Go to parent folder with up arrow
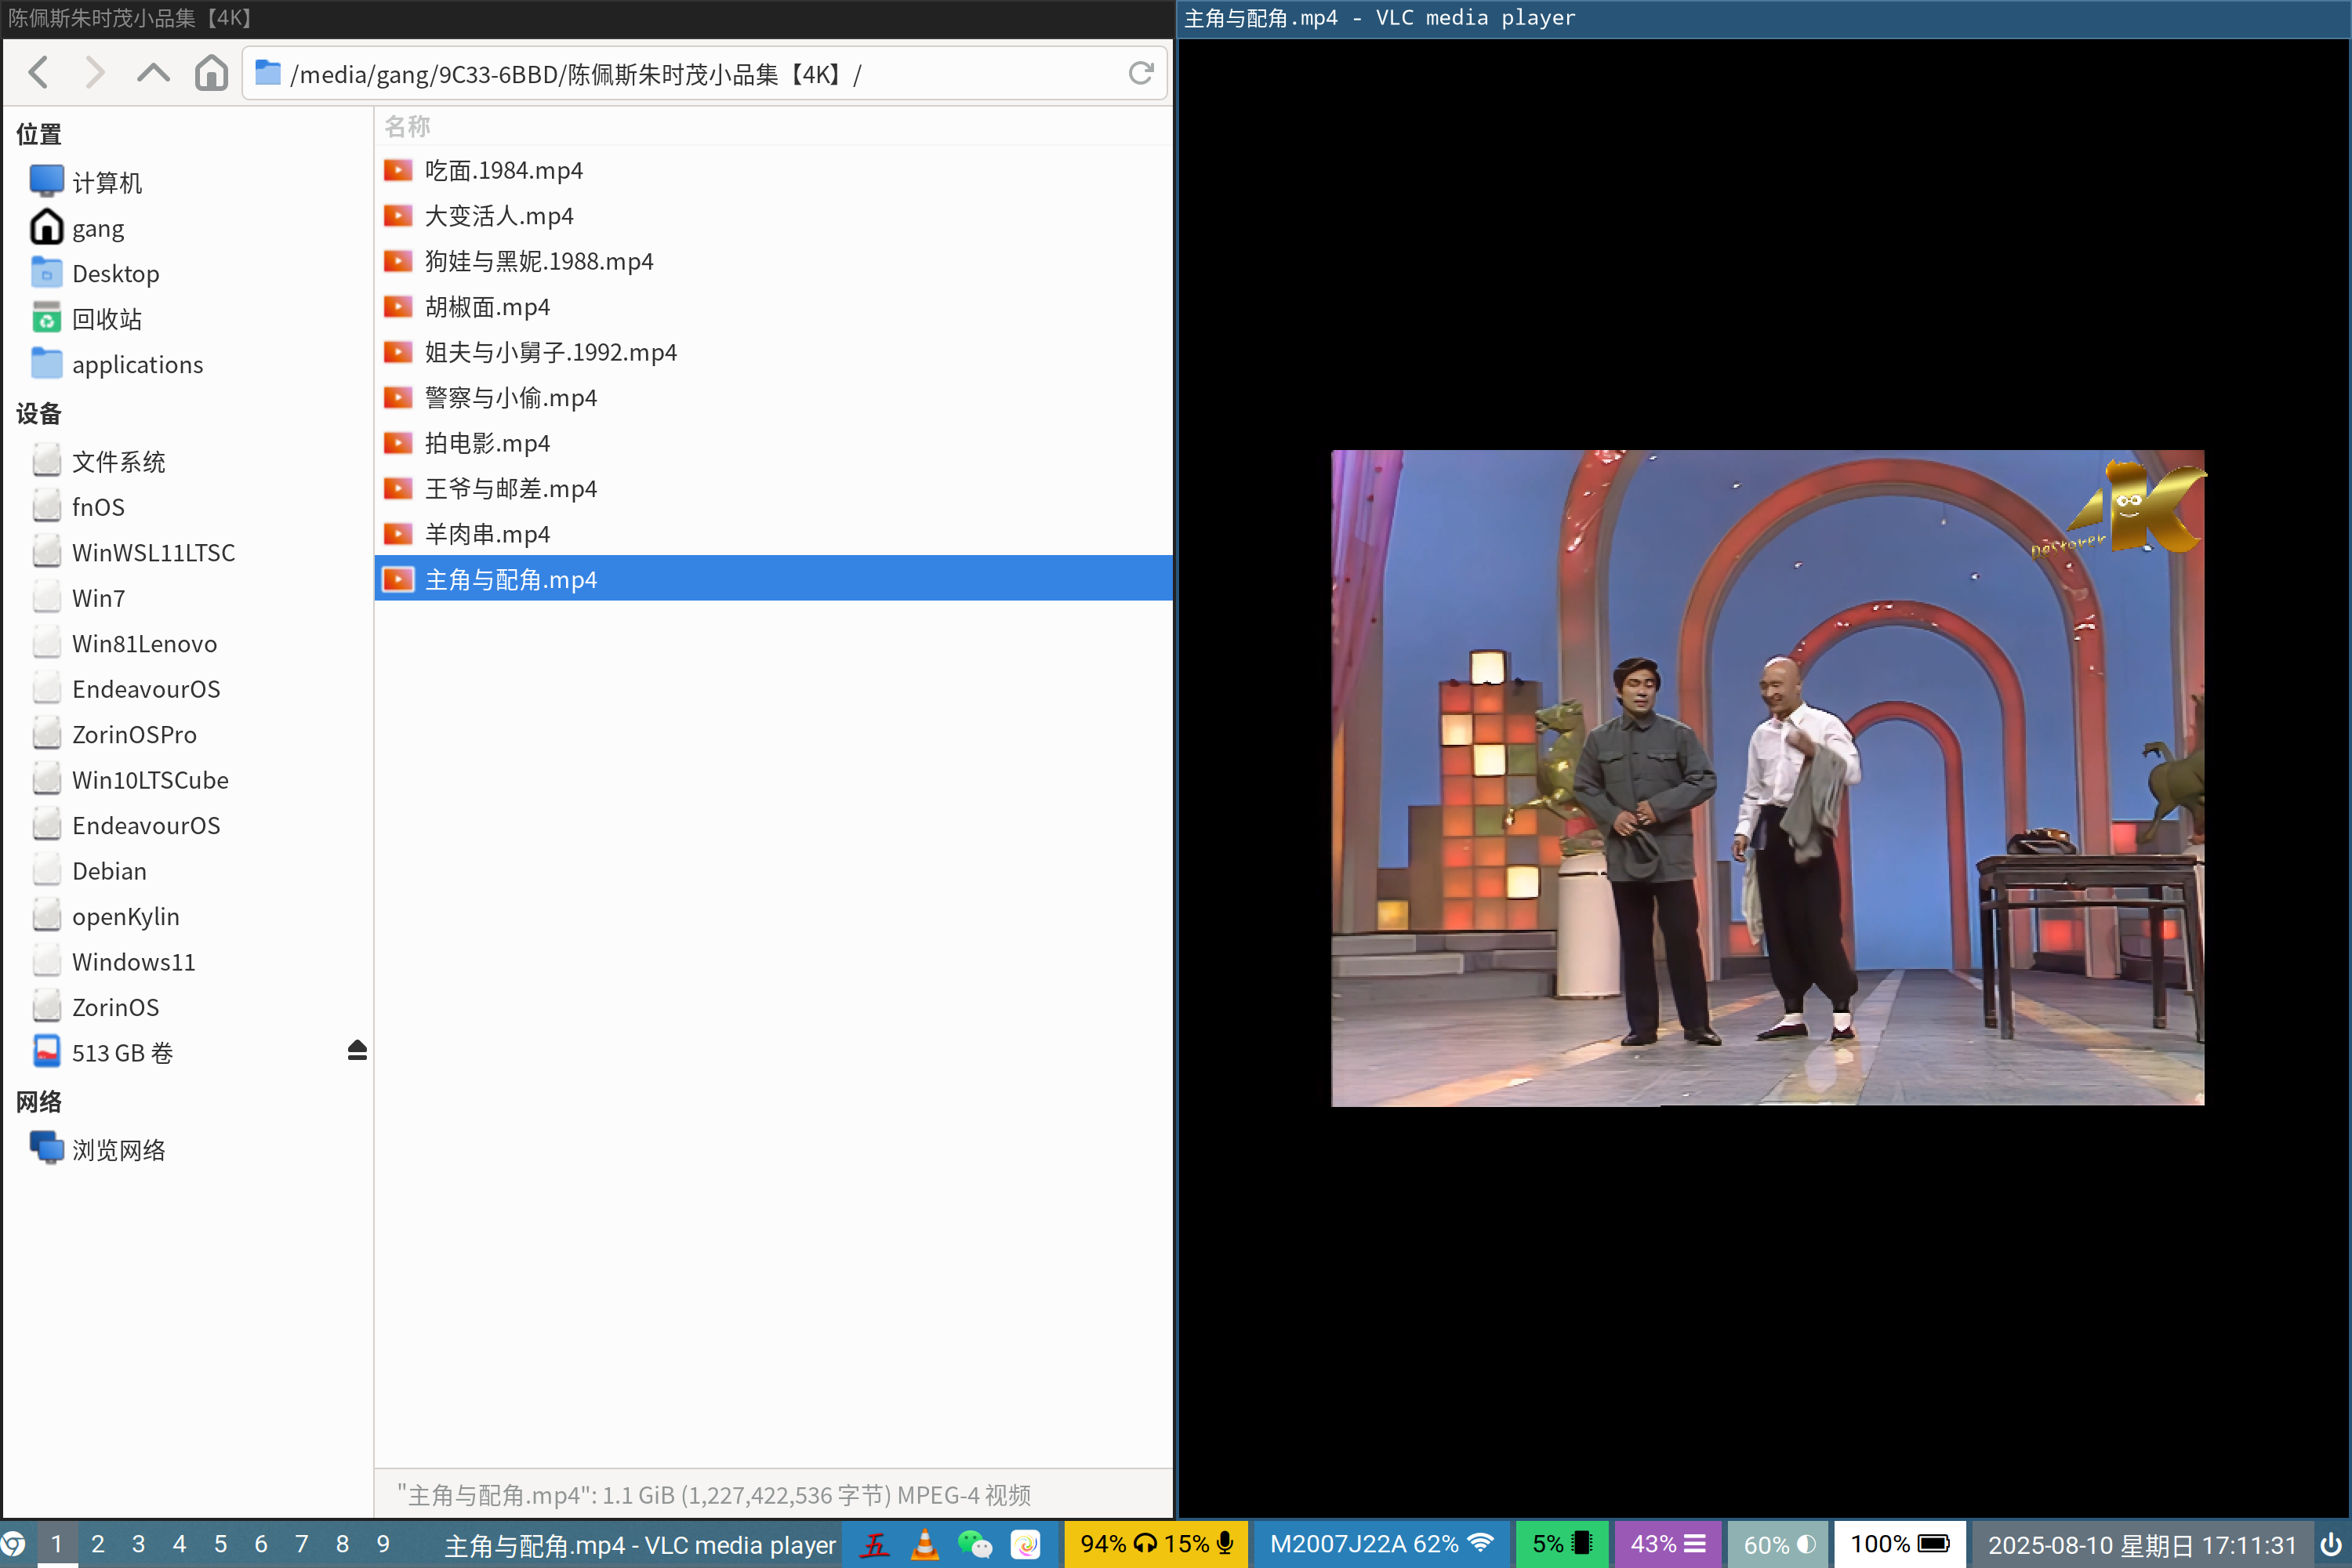This screenshot has height=1568, width=2352. (x=153, y=73)
